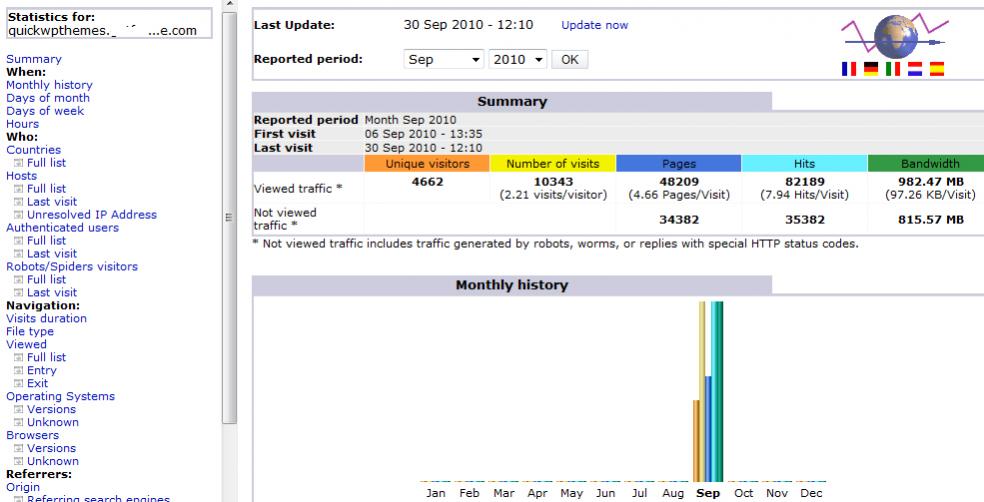
Task: Open the Hours report link
Action: [23, 124]
